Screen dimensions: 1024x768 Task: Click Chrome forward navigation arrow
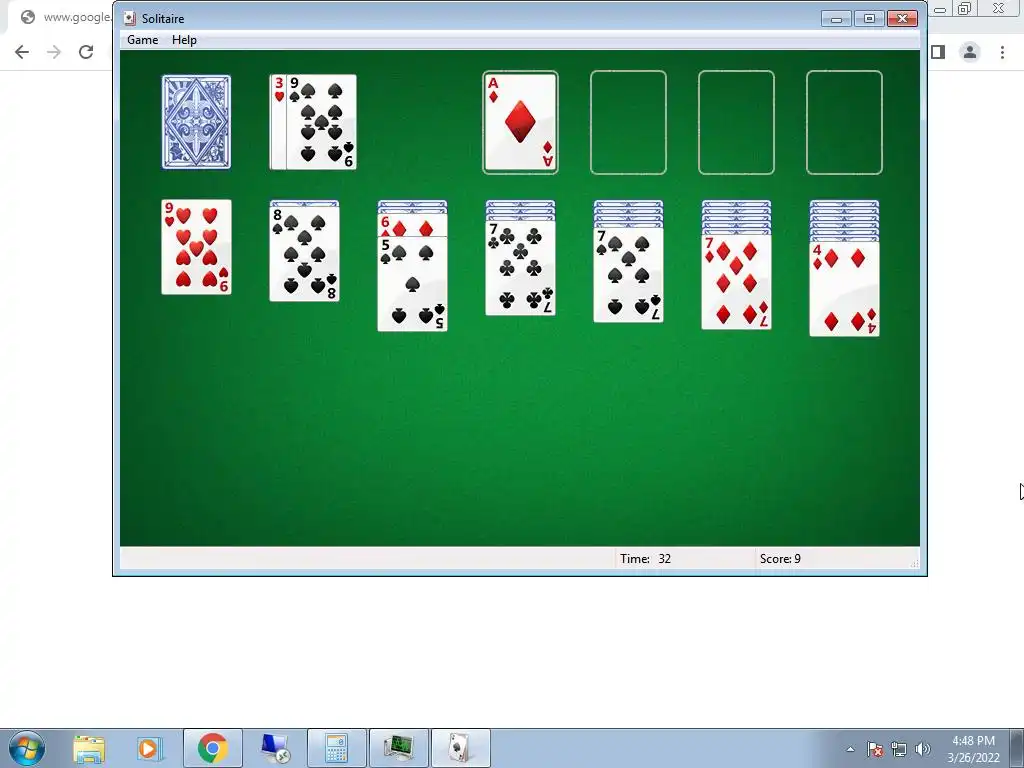54,52
